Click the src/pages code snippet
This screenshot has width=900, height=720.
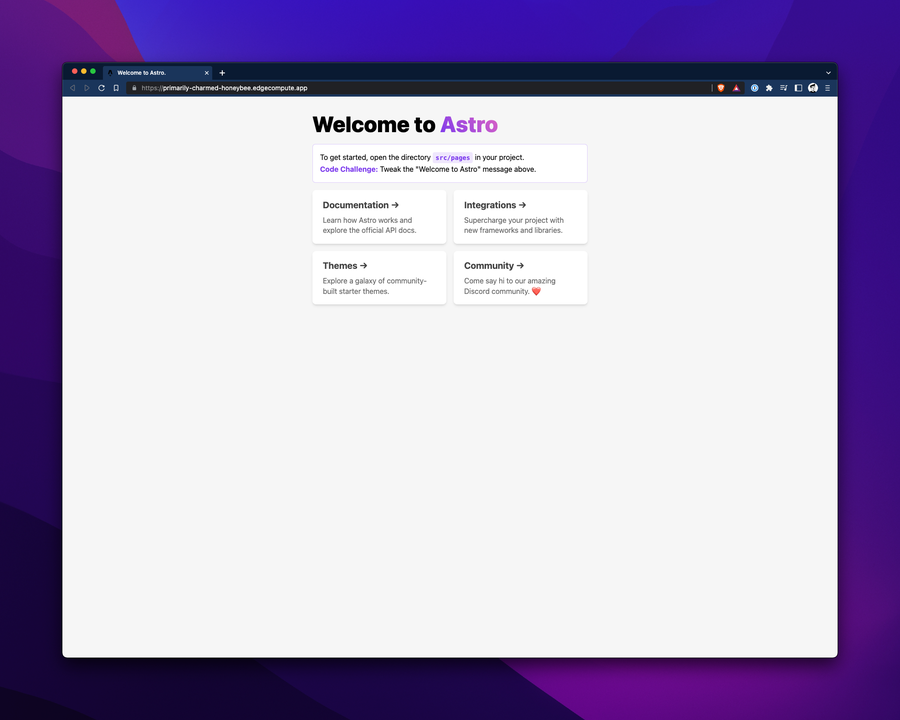[452, 157]
